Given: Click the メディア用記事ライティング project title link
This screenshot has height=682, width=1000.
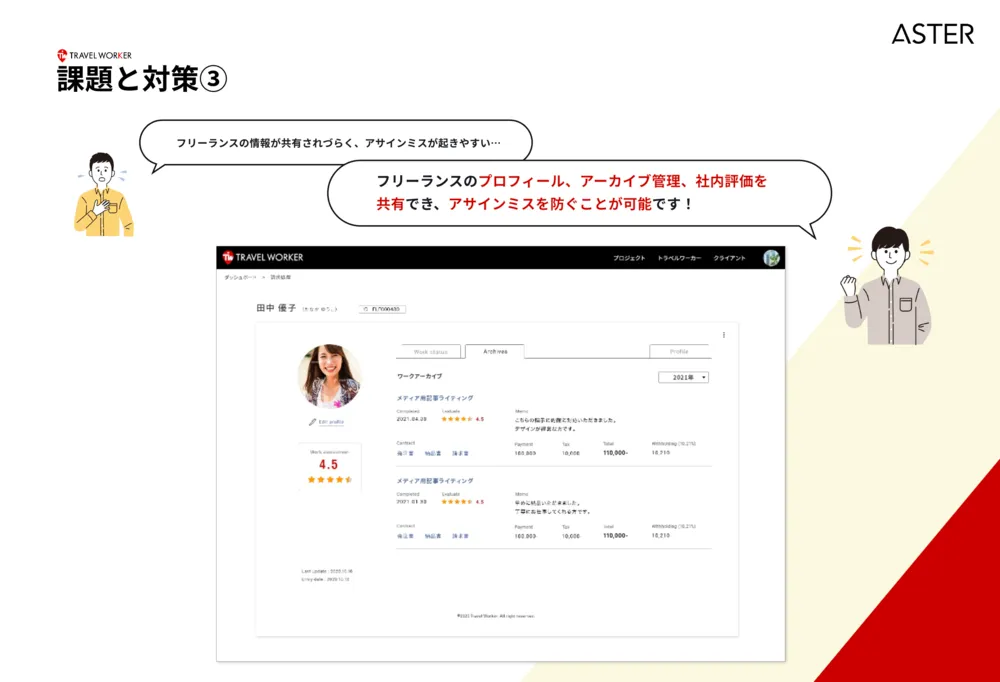Looking at the screenshot, I should coord(436,397).
